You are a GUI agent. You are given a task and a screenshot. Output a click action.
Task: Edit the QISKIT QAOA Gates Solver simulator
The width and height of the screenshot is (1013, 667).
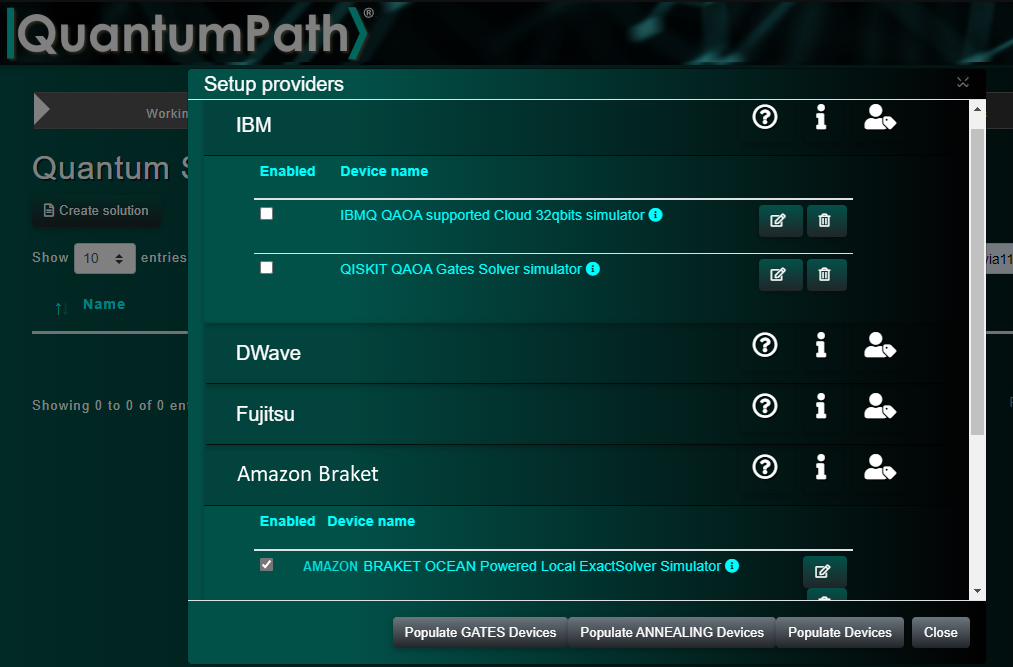coord(780,275)
